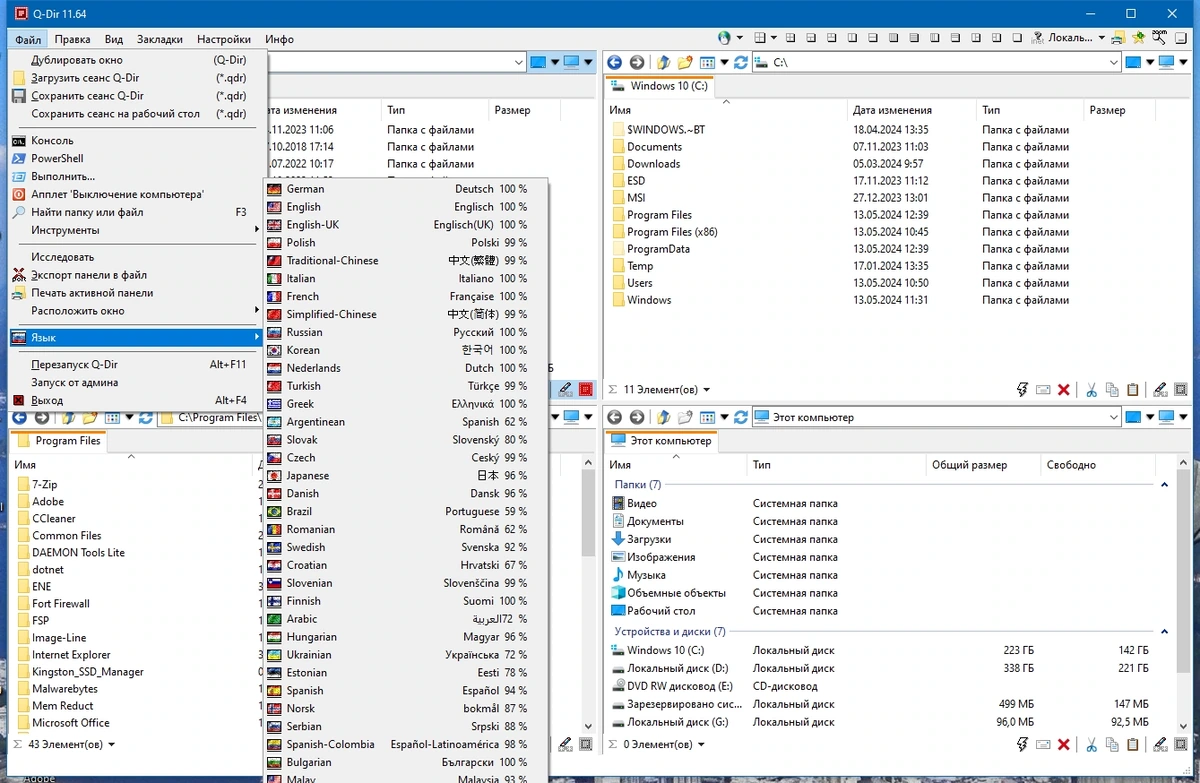Open favorites star icon in main toolbar
The image size is (1200, 783).
click(x=1139, y=38)
